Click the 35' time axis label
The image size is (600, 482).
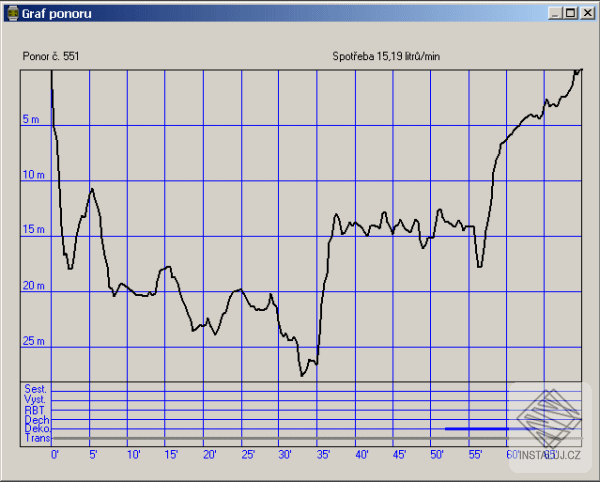[323, 454]
